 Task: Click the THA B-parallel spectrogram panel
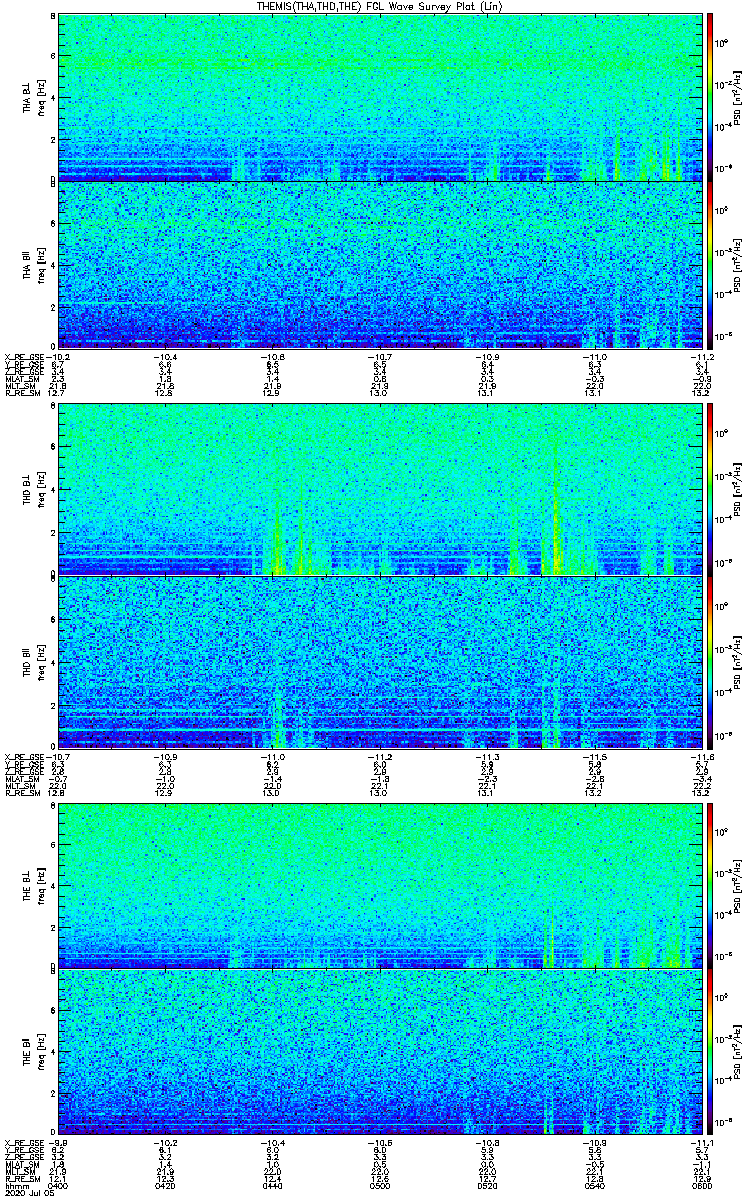pos(381,264)
